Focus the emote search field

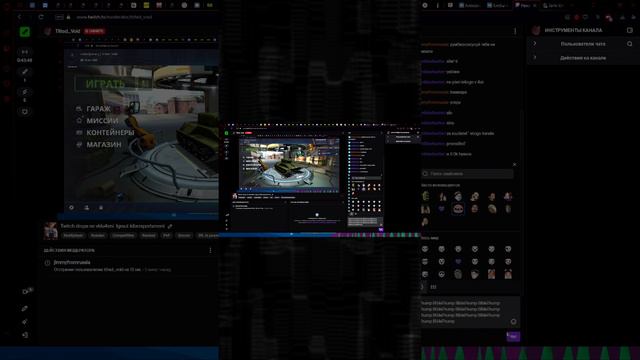[x=467, y=174]
